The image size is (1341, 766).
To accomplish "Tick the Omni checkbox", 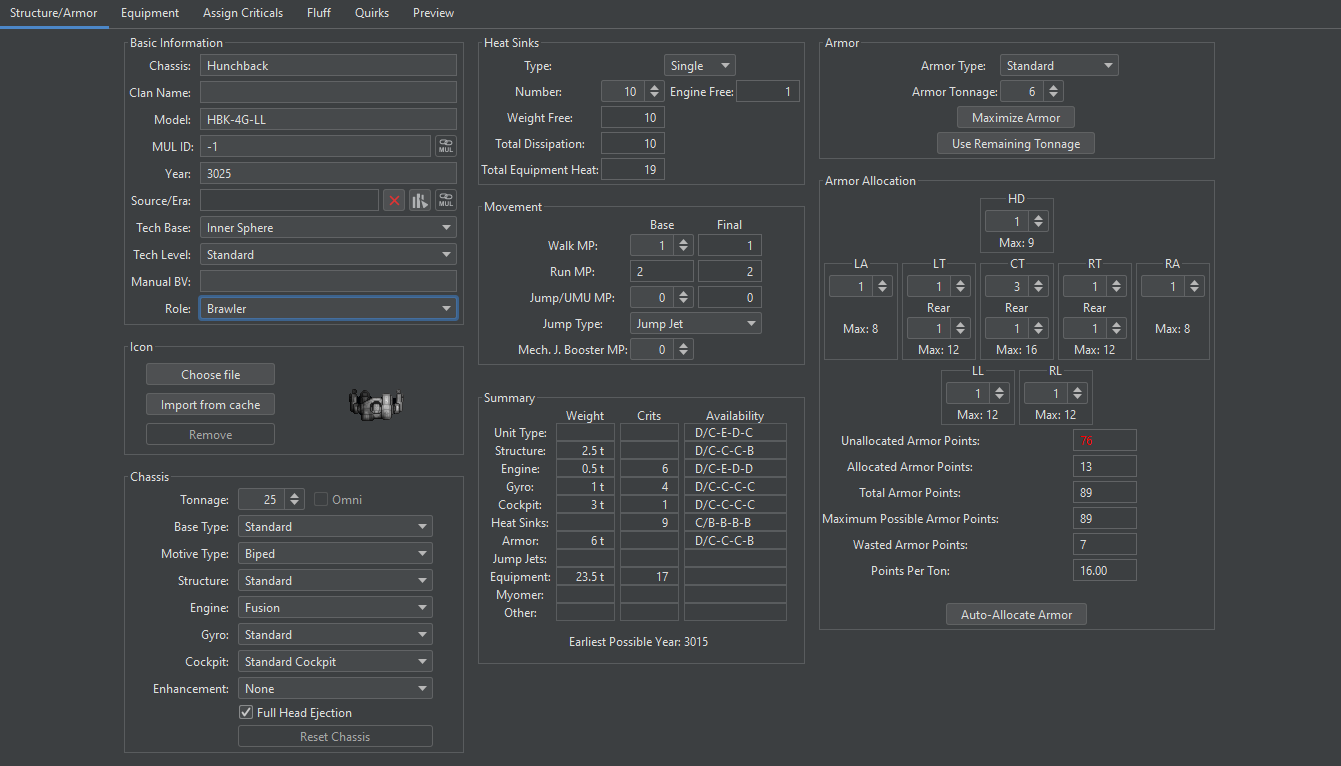I will [321, 500].
